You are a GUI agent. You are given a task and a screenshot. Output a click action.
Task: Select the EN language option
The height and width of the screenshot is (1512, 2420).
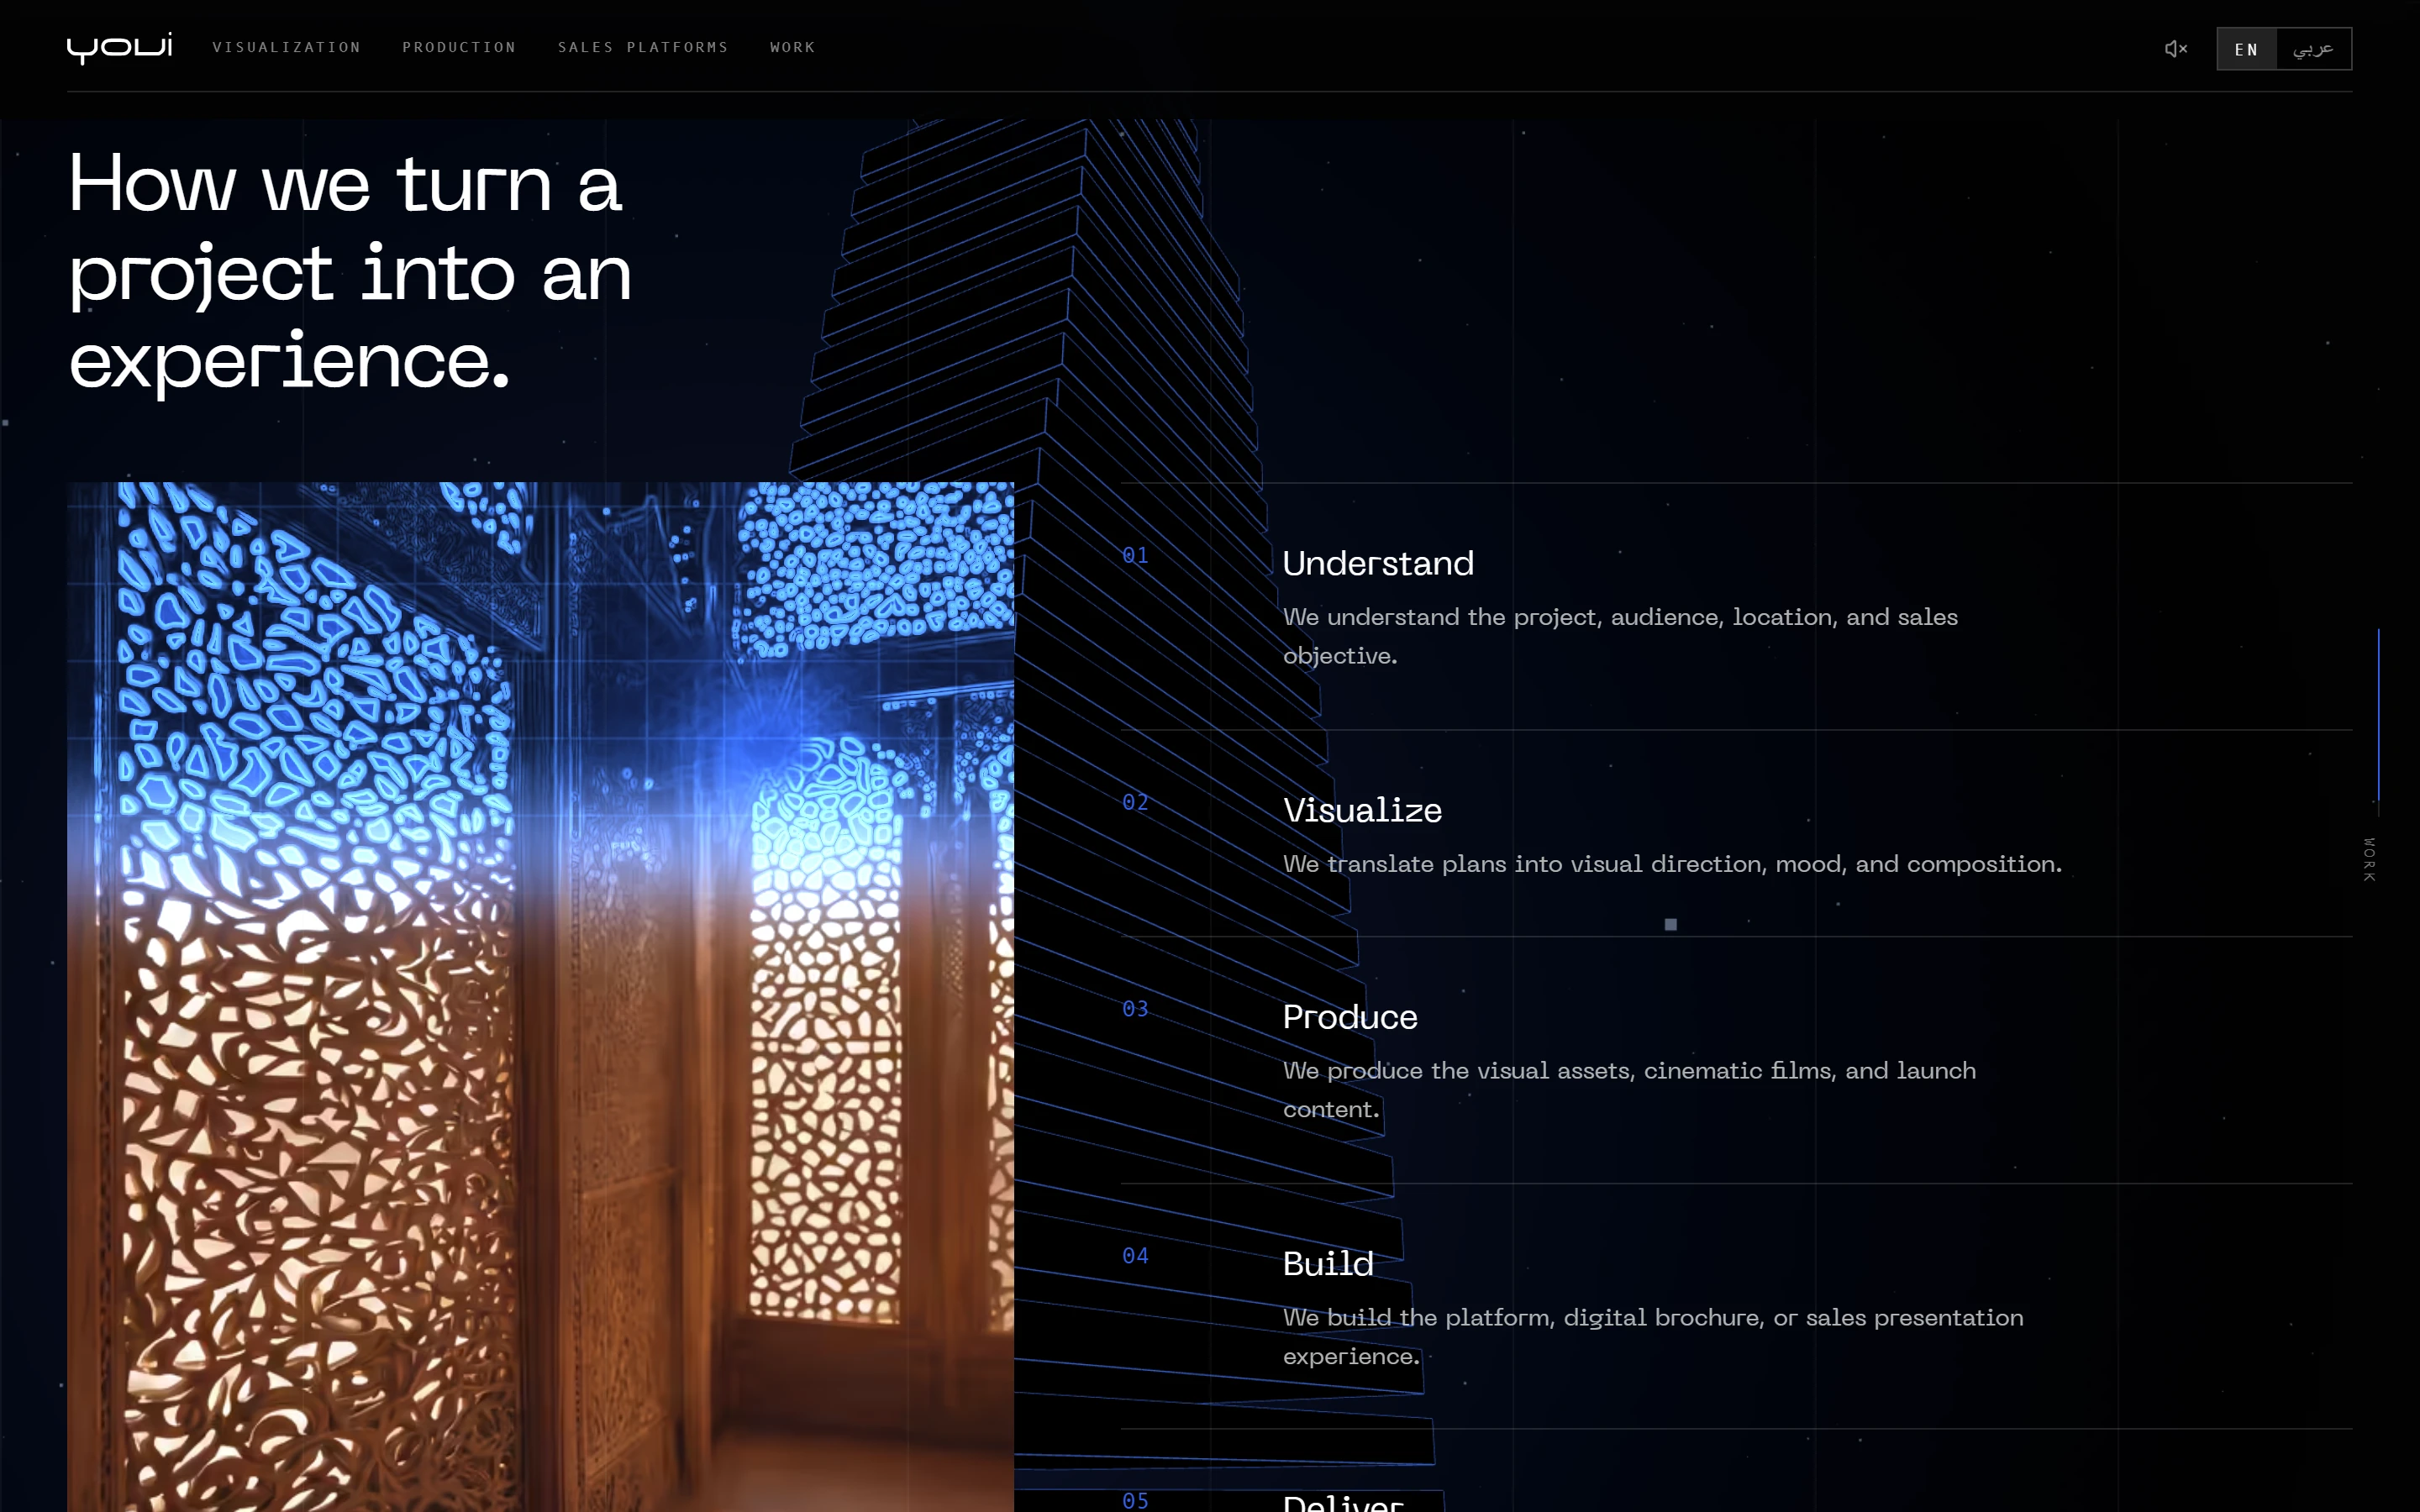(x=2246, y=49)
